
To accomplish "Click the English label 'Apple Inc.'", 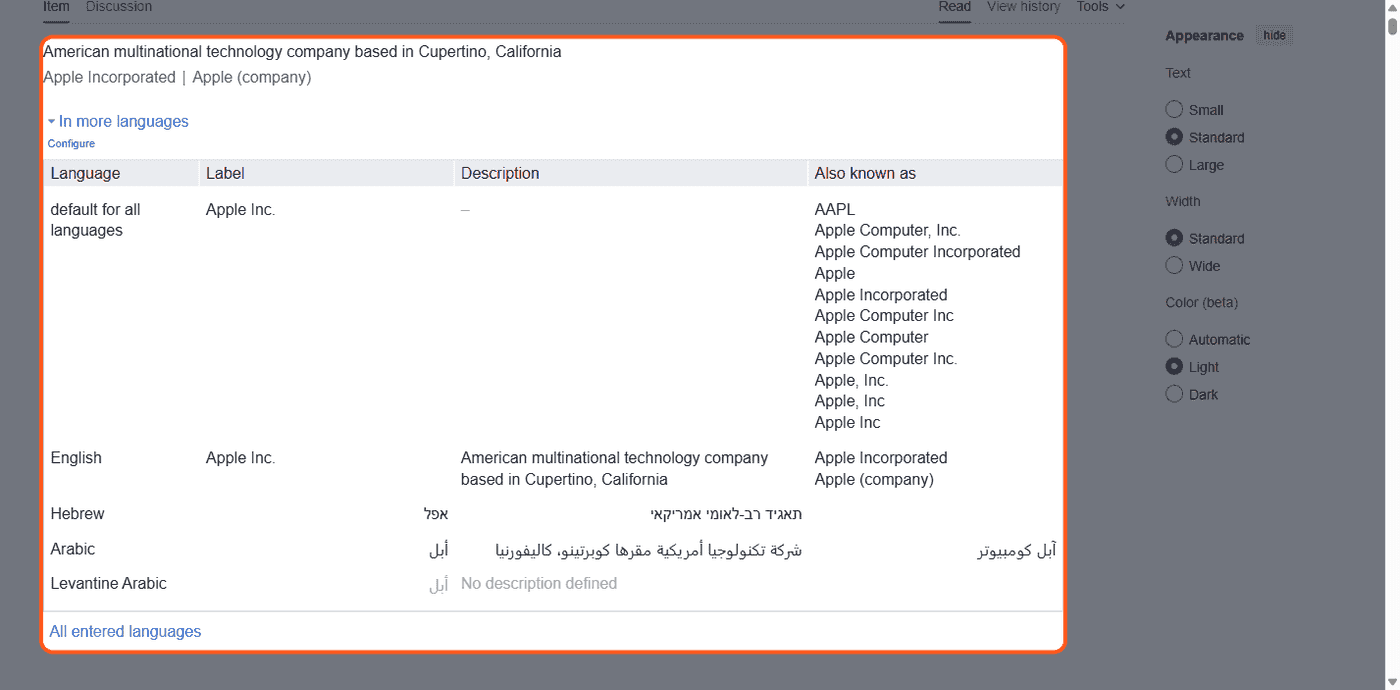I will [x=240, y=458].
